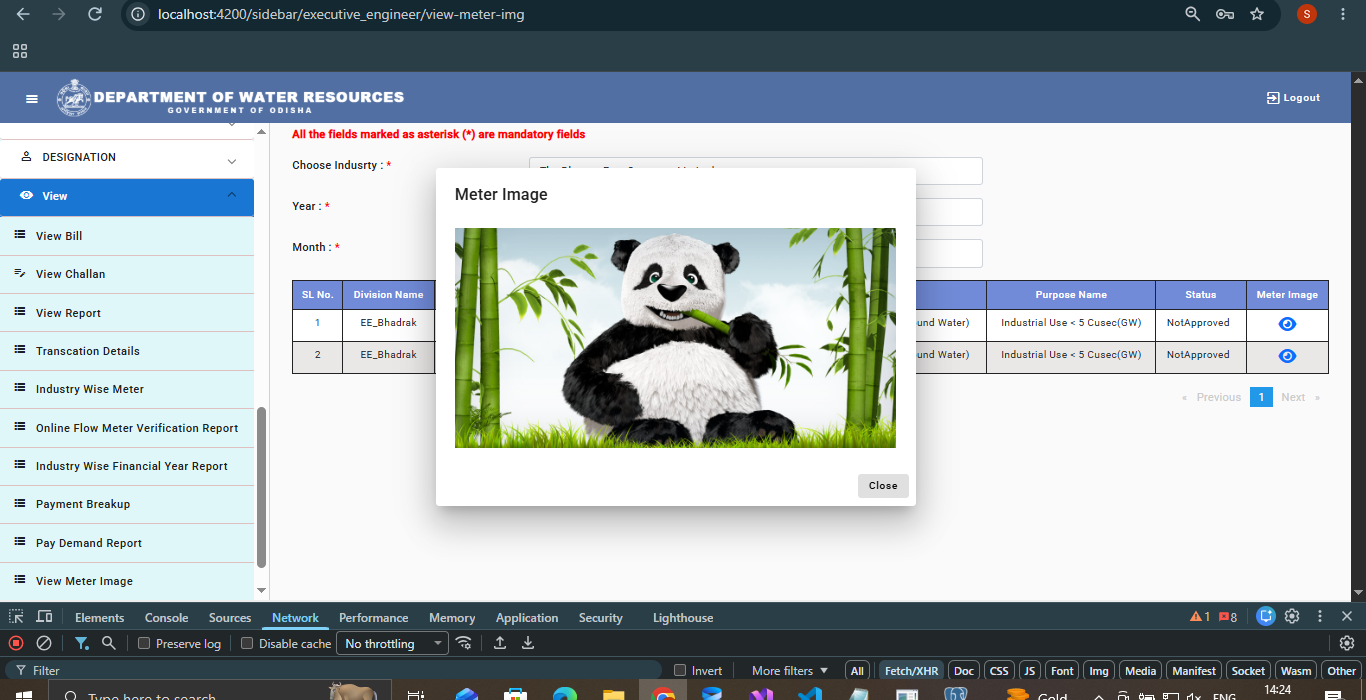This screenshot has height=700, width=1366.
Task: View meter image eye for row 1
Action: (1287, 324)
